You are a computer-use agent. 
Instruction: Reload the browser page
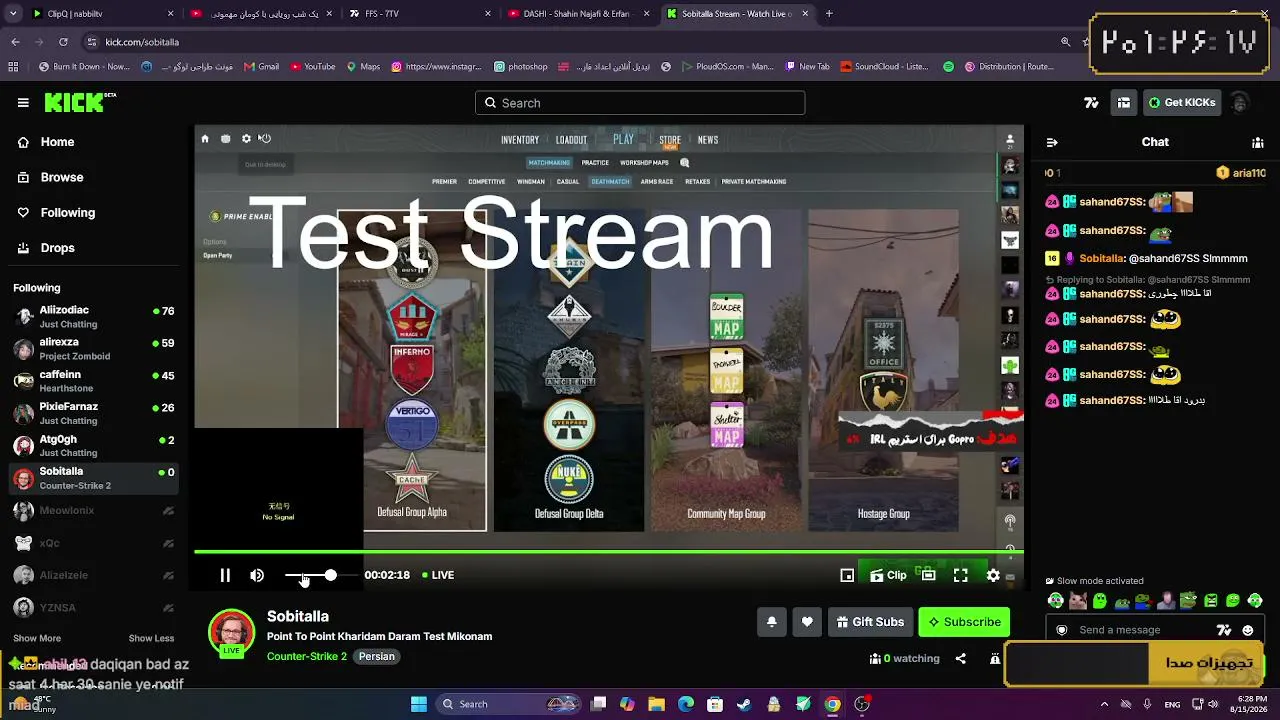coord(63,42)
